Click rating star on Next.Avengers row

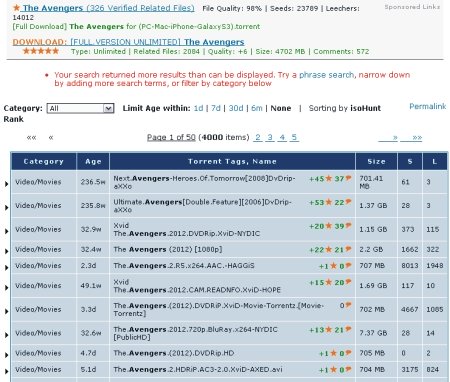point(329,178)
